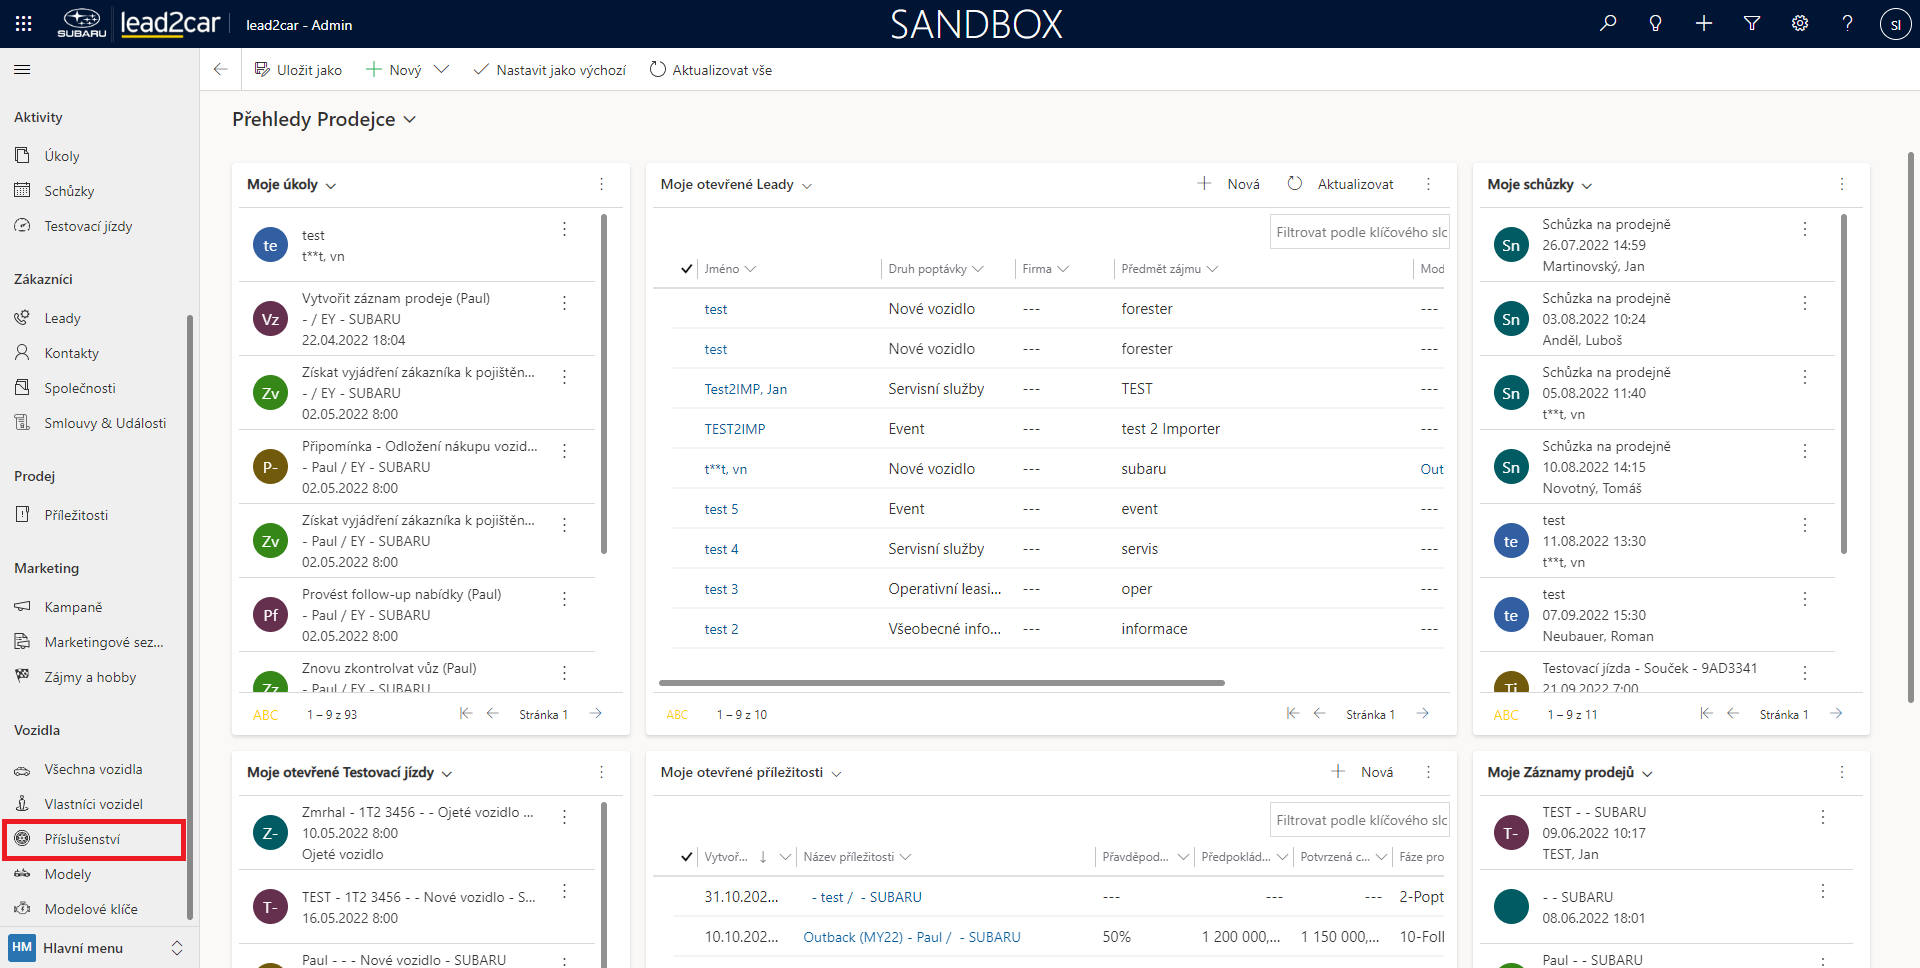Open the Test2IMP, Jan lead link
Screen dimensions: 1920x968
pyautogui.click(x=745, y=389)
